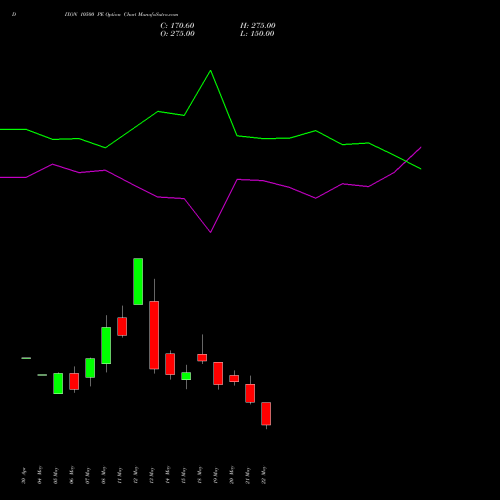Select the 15 May date label

click(x=184, y=475)
